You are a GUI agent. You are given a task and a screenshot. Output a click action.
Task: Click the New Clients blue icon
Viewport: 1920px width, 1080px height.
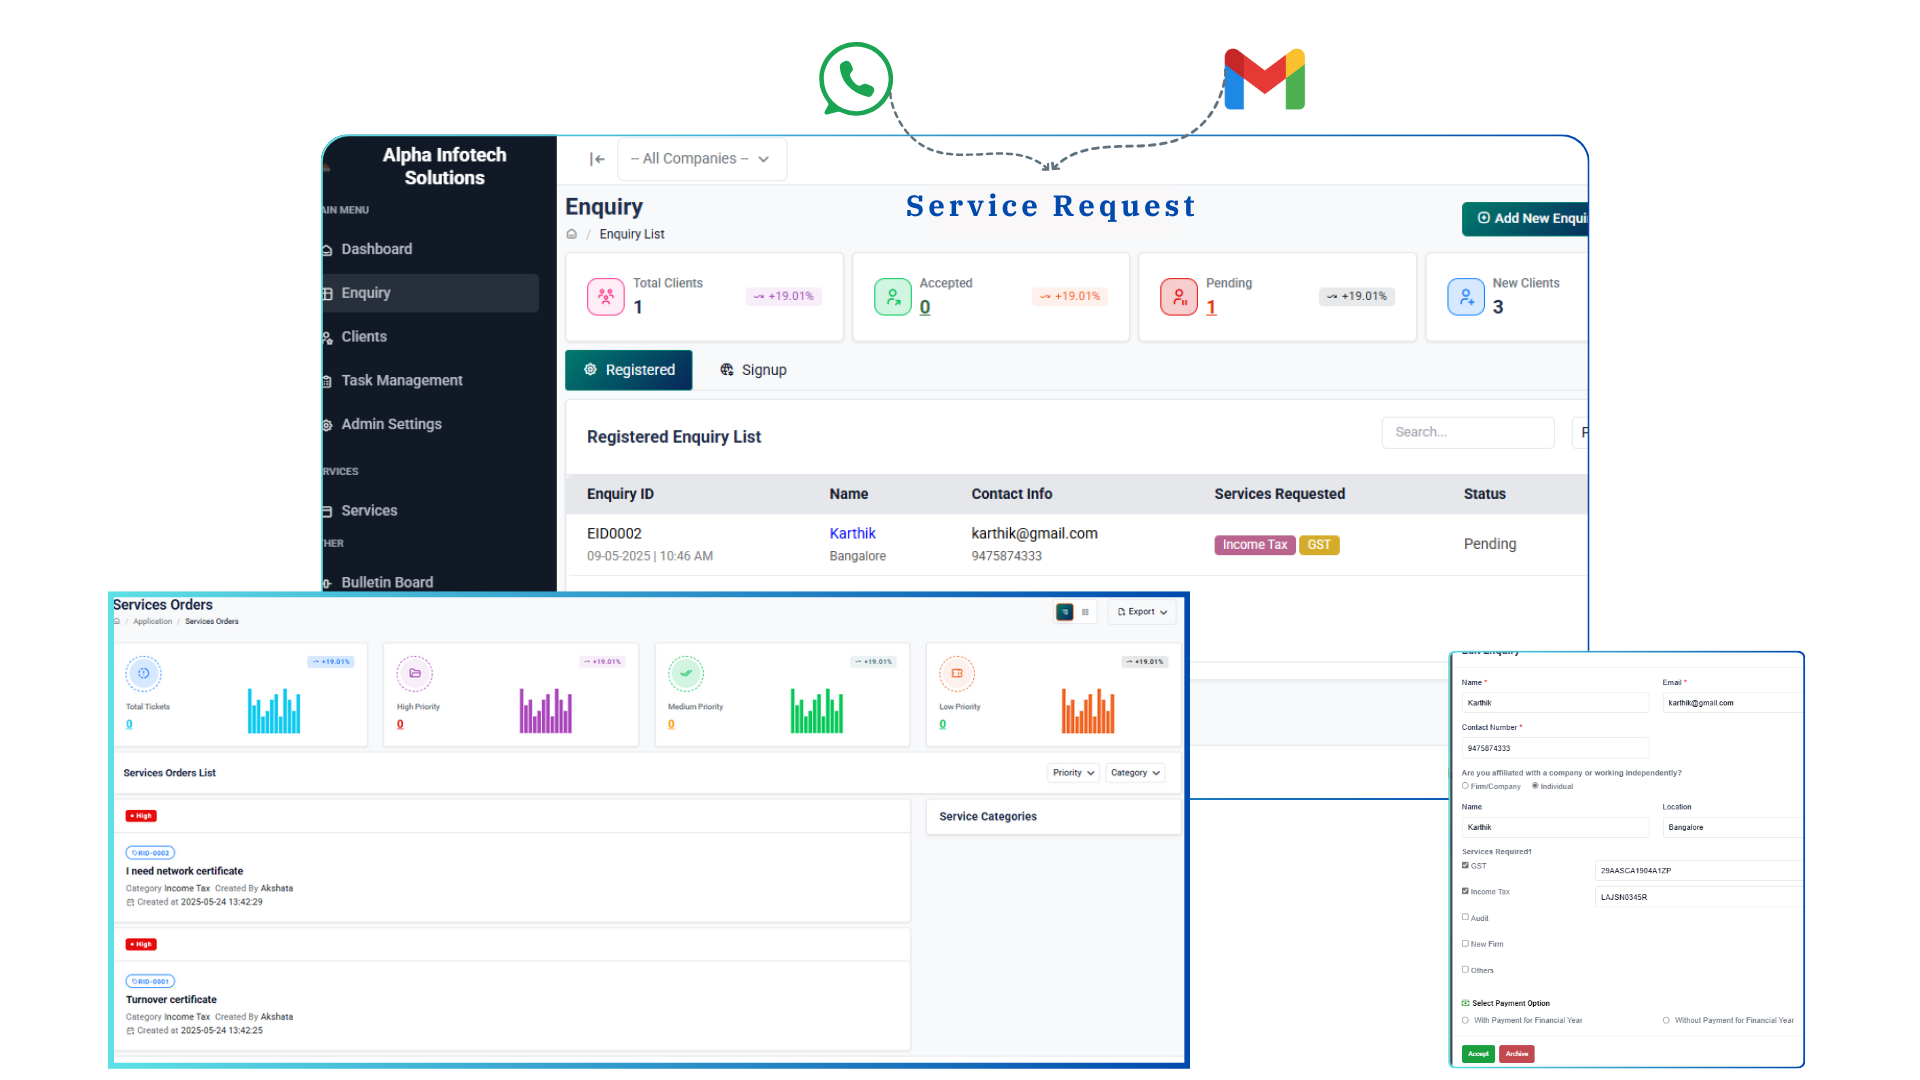tap(1466, 297)
